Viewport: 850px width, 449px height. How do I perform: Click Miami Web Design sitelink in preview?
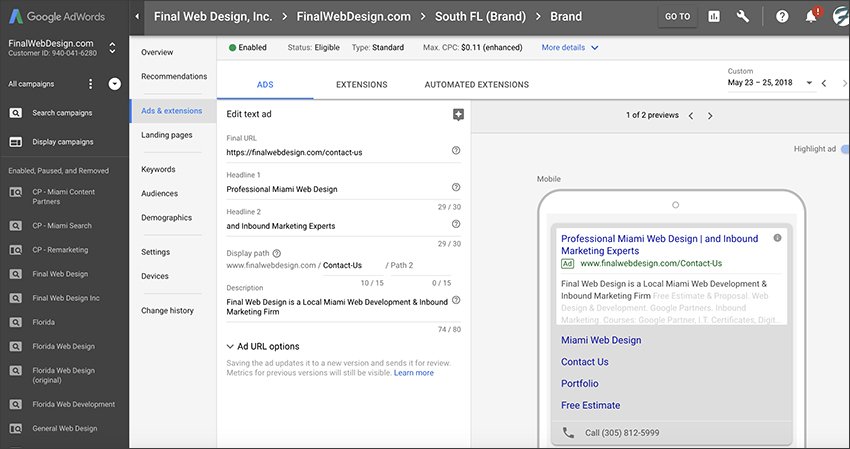tap(601, 340)
